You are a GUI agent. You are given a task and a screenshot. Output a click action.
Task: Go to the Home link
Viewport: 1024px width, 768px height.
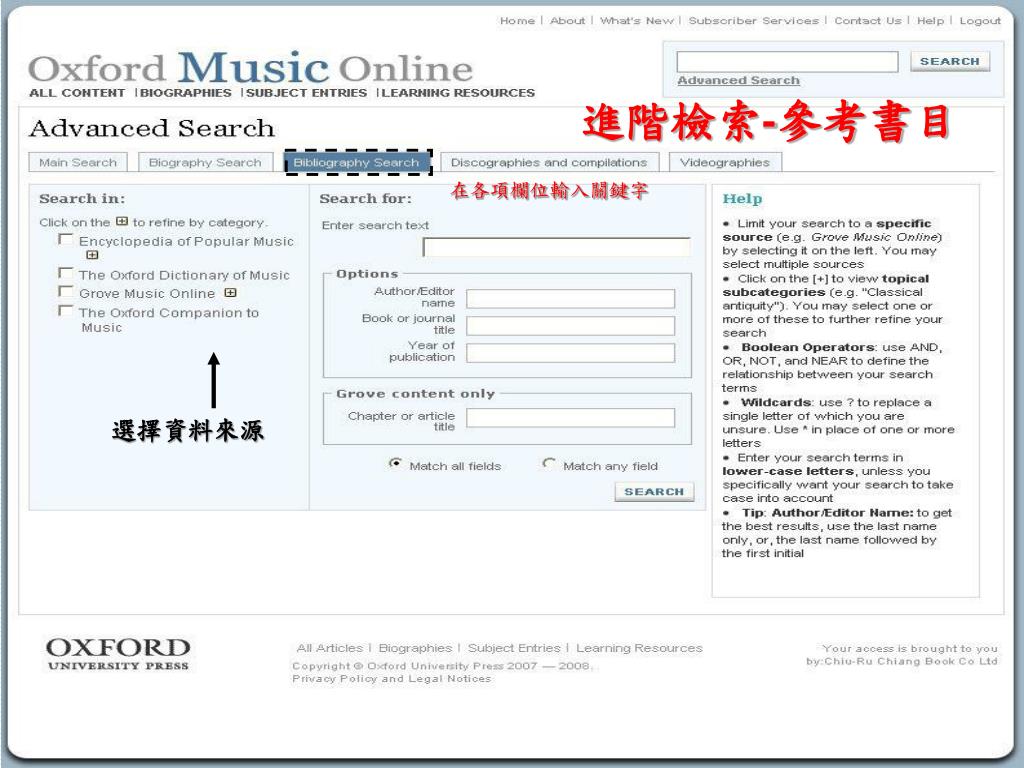[x=517, y=21]
